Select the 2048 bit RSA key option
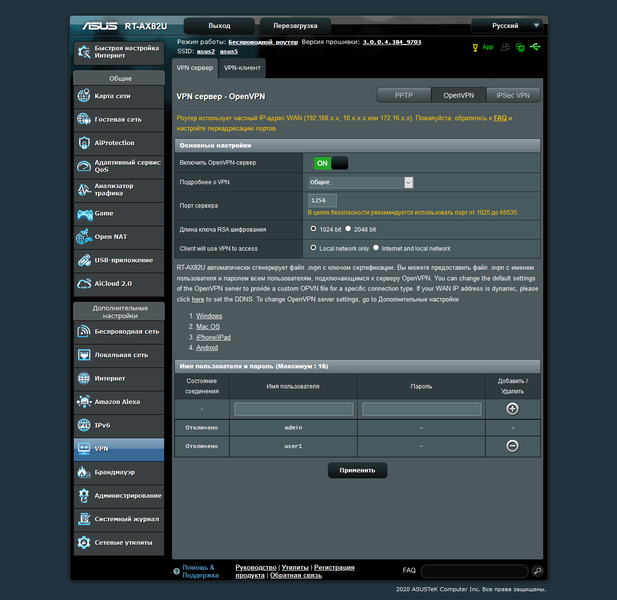This screenshot has width=617, height=600. point(348,229)
